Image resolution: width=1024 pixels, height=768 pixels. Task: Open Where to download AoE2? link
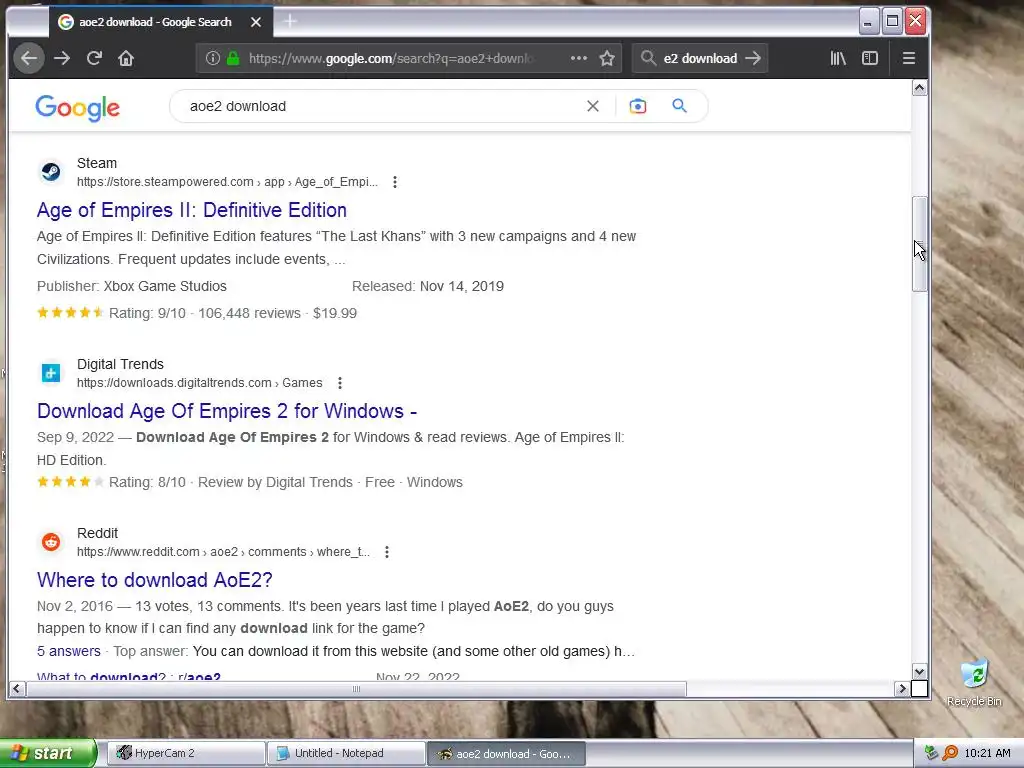tap(155, 580)
